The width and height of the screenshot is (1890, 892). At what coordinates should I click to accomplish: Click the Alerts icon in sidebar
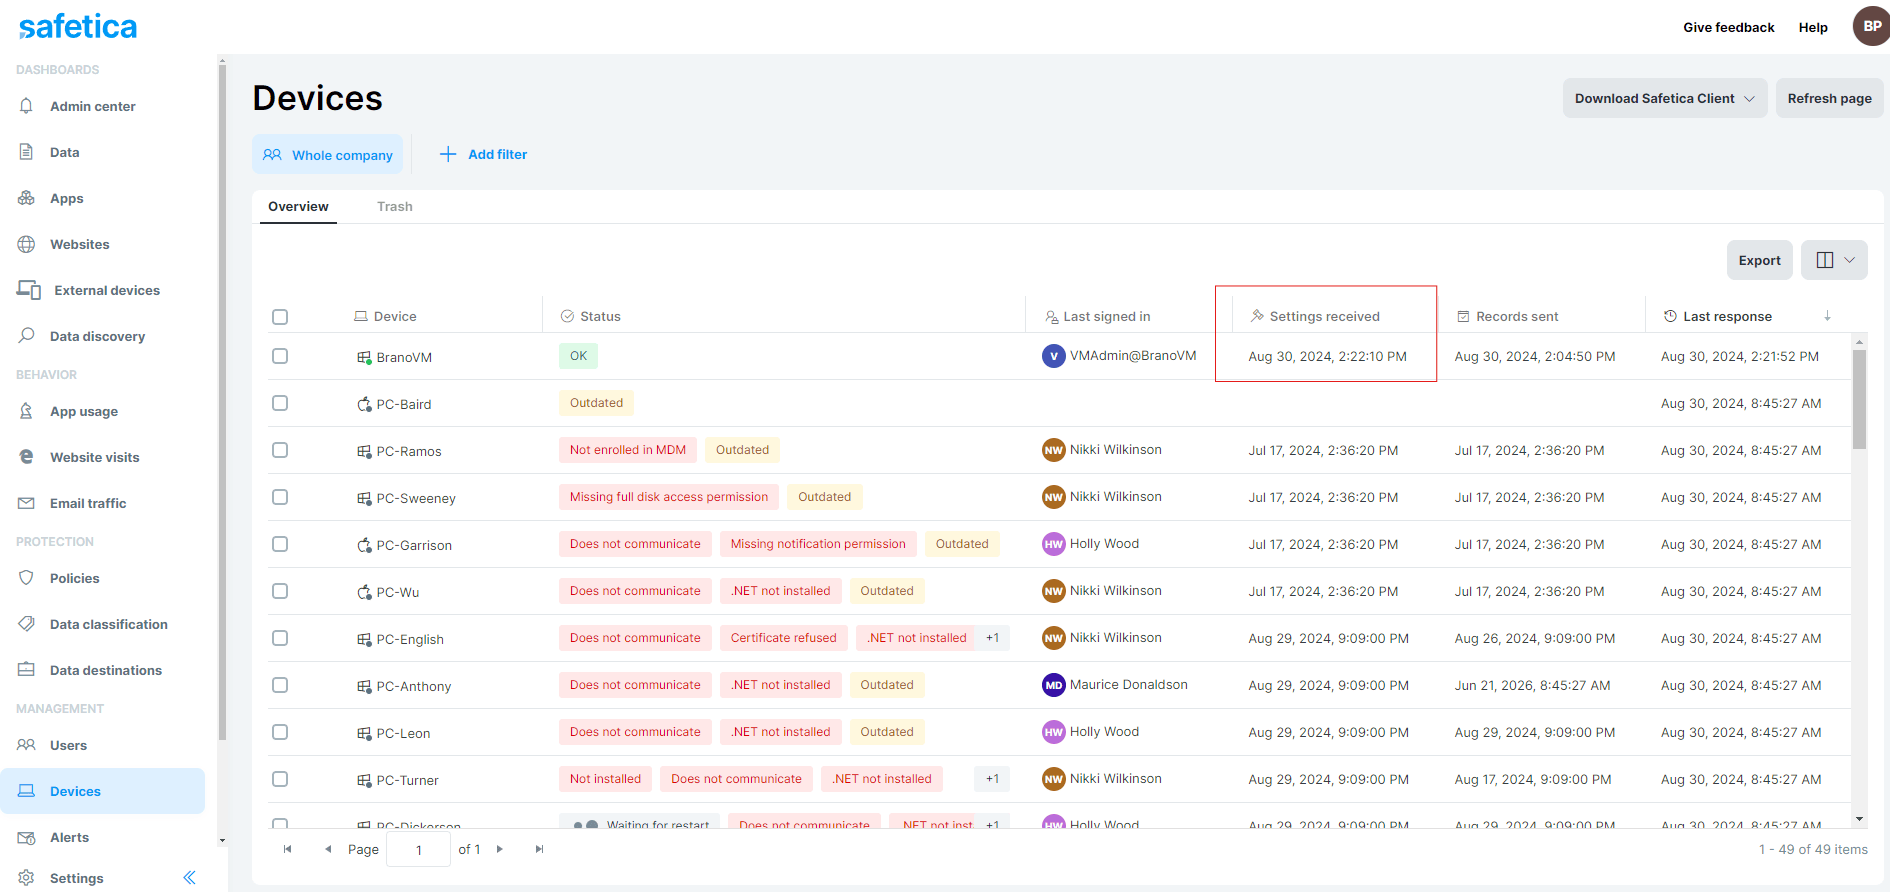[x=26, y=837]
